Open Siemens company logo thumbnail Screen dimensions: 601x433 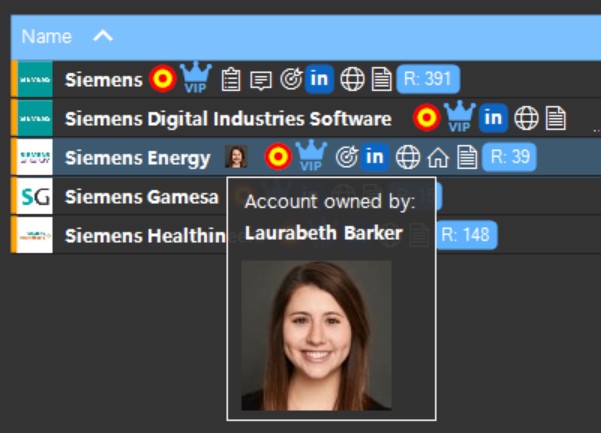coord(35,79)
